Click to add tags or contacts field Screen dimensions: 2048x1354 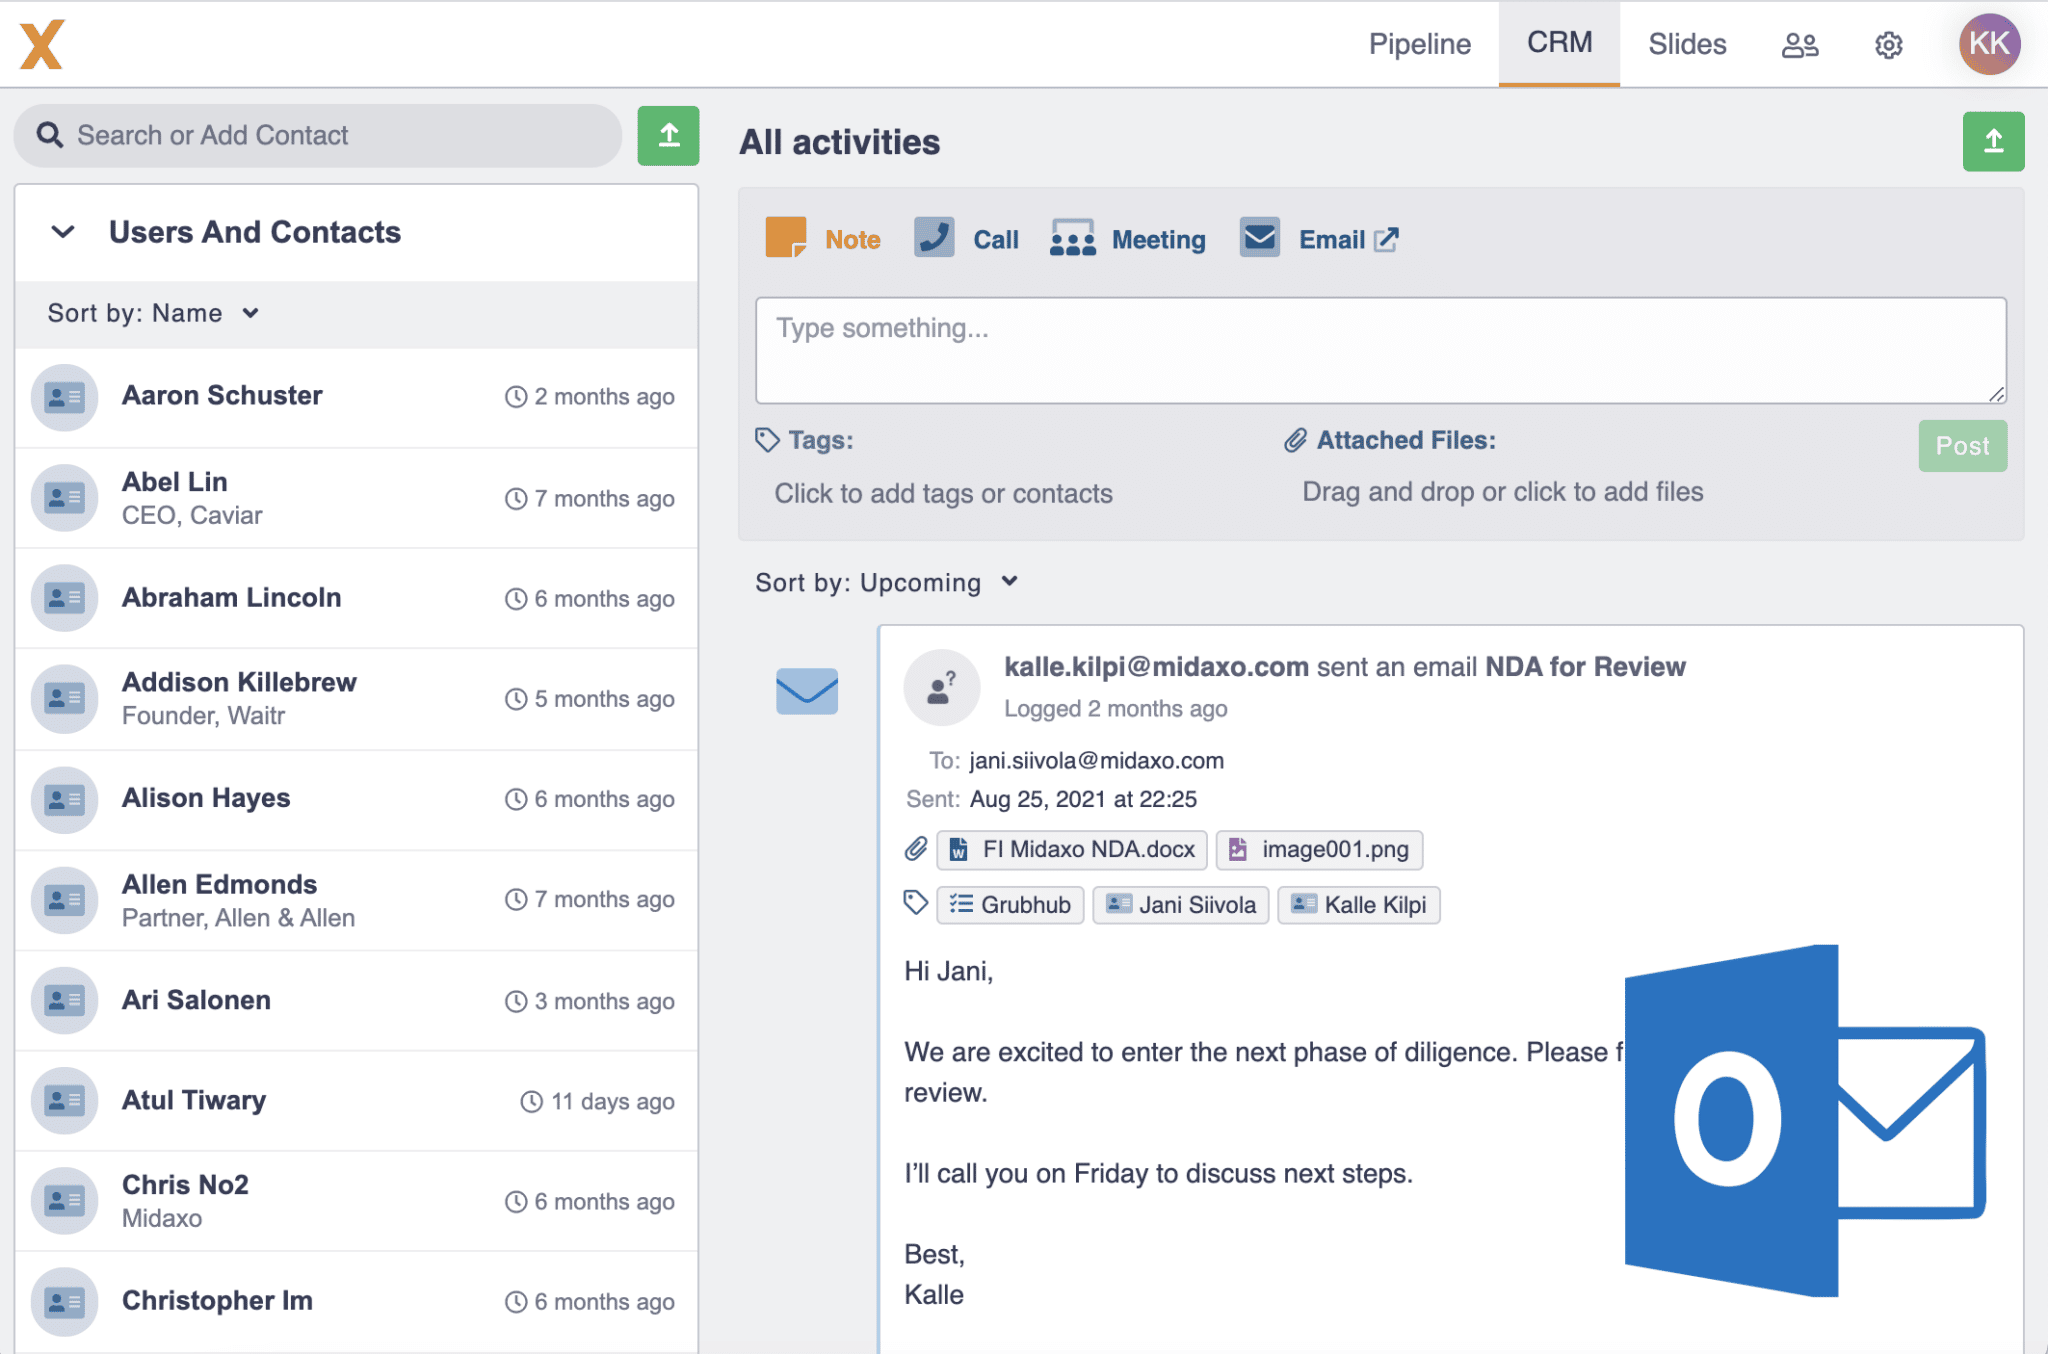(943, 493)
